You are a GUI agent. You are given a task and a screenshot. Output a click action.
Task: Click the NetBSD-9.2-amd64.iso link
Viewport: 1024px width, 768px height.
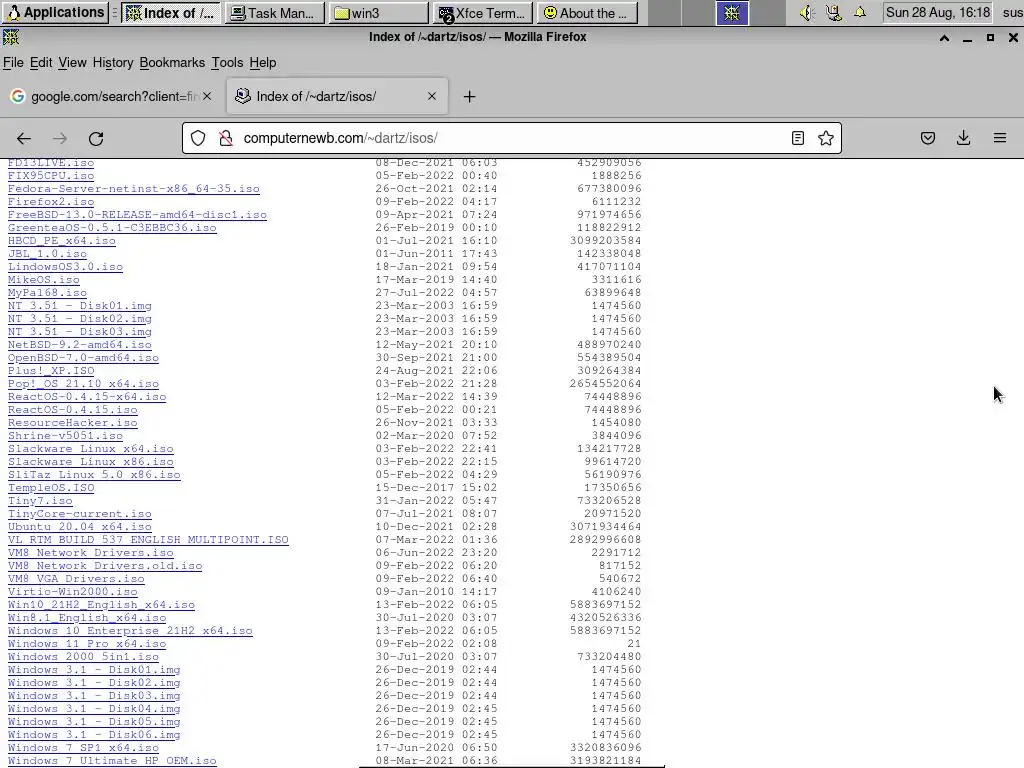pos(80,345)
